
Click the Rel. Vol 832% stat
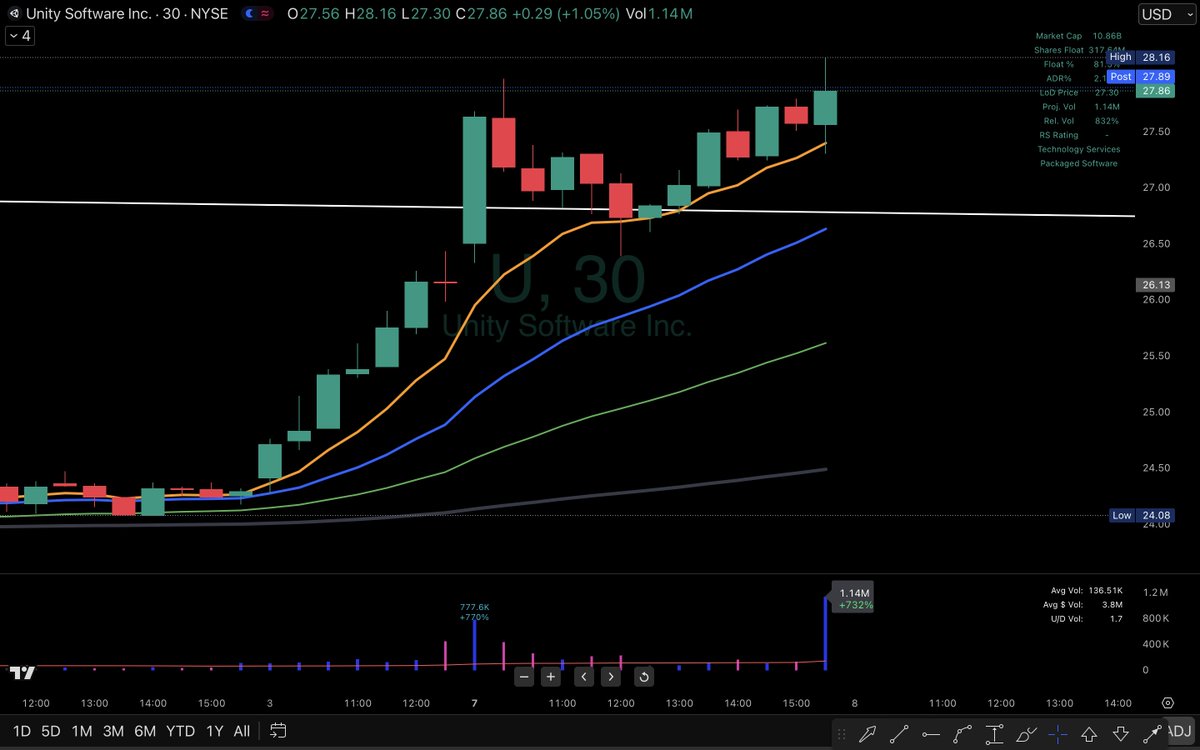click(1080, 120)
